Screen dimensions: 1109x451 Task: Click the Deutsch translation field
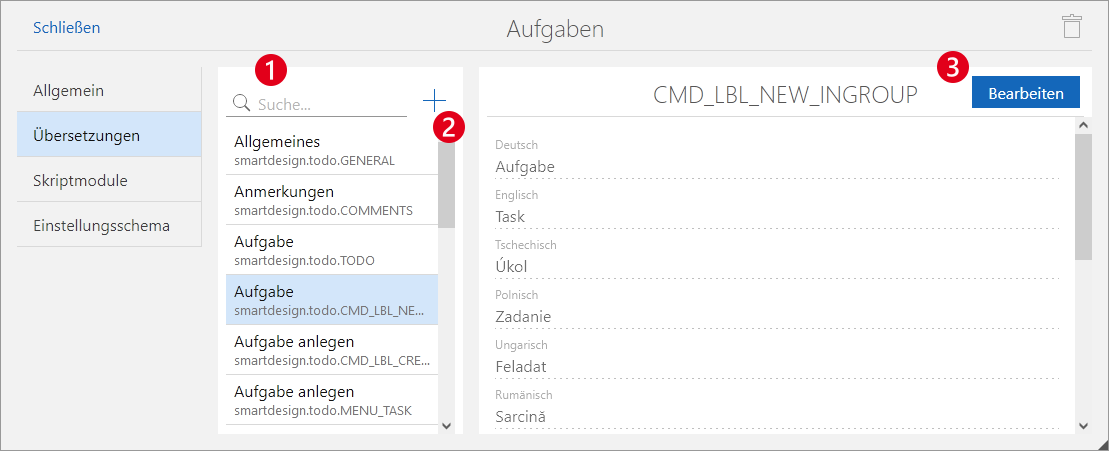click(776, 167)
